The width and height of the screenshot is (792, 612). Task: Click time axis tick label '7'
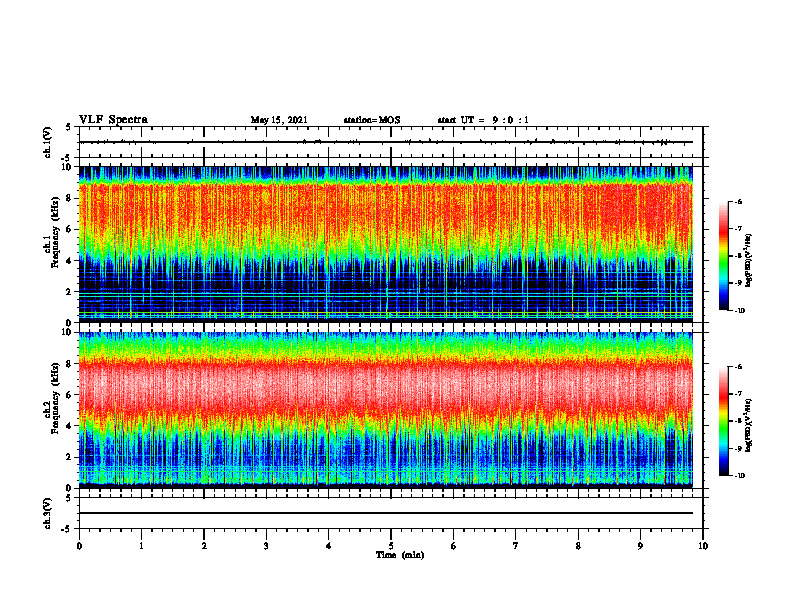516,546
